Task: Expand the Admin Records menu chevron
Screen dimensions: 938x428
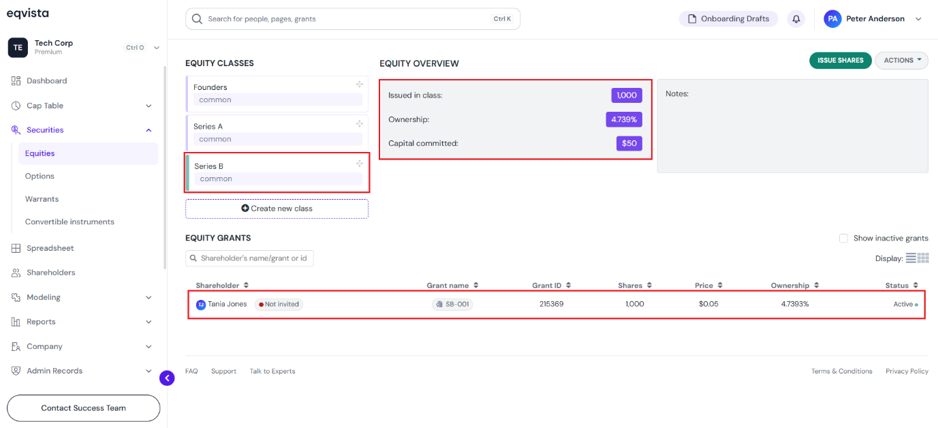Action: 149,371
